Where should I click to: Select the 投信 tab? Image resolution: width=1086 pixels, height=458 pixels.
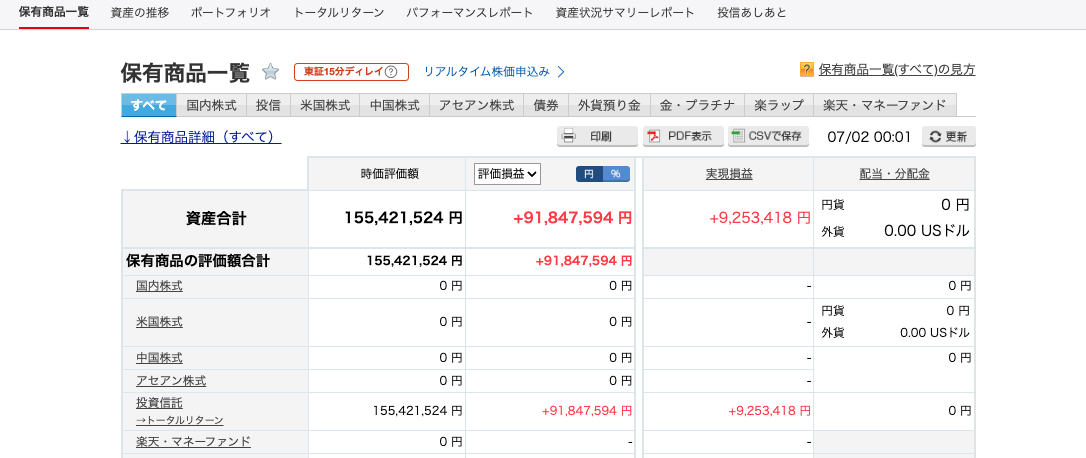(269, 105)
